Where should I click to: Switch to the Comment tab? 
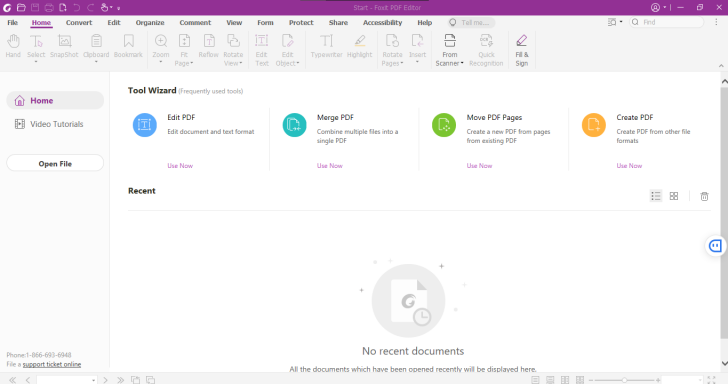tap(195, 22)
